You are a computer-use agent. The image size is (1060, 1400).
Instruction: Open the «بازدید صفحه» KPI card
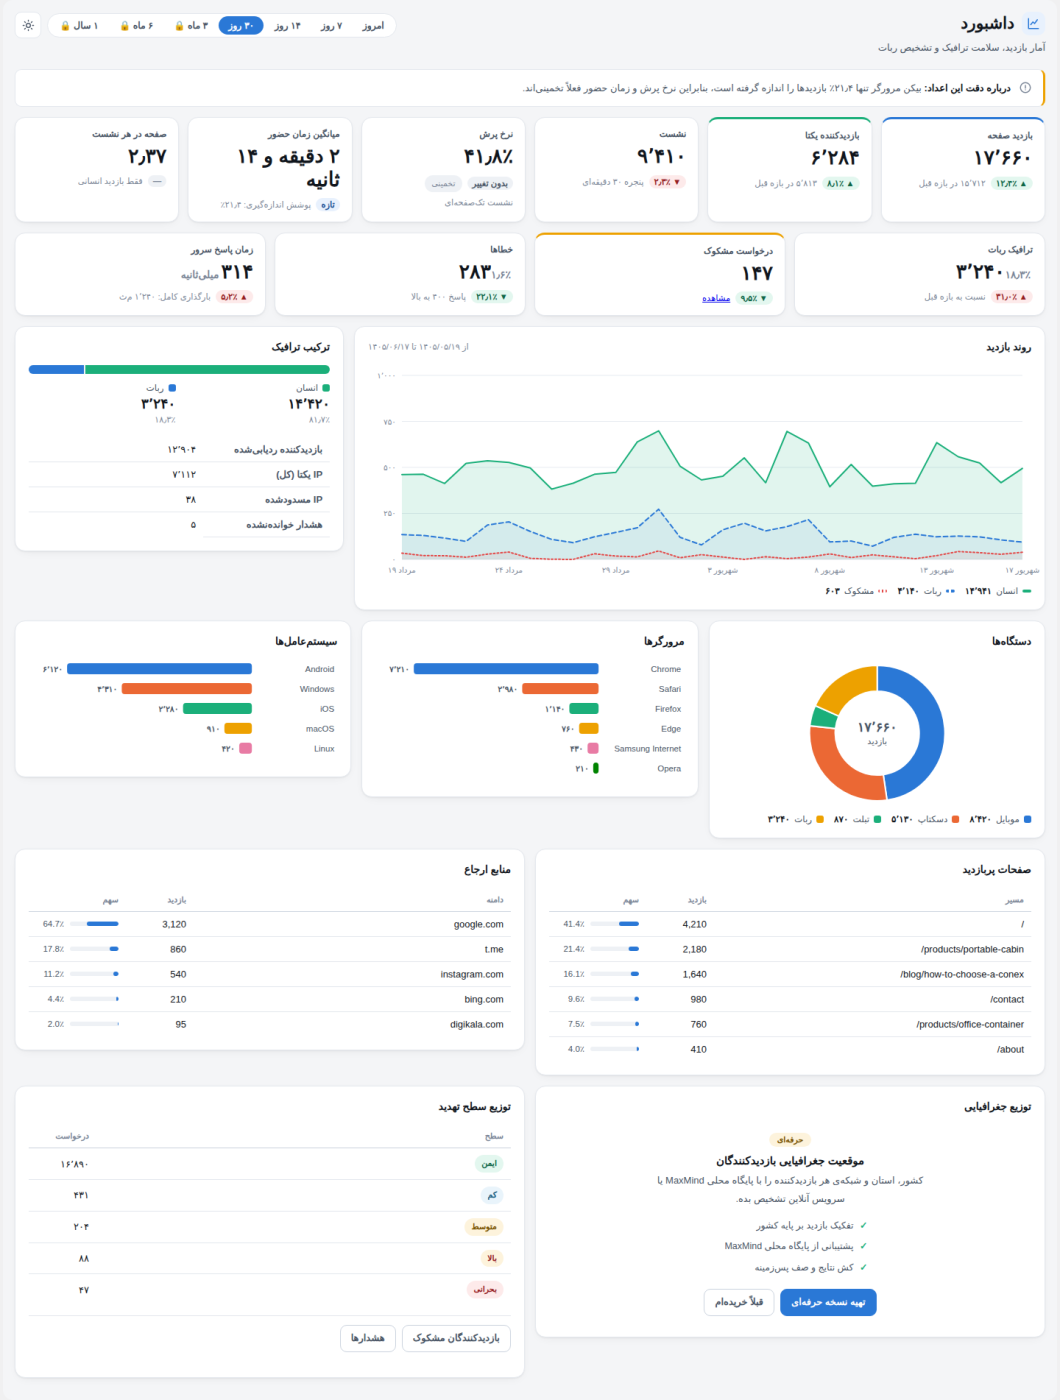coord(963,169)
